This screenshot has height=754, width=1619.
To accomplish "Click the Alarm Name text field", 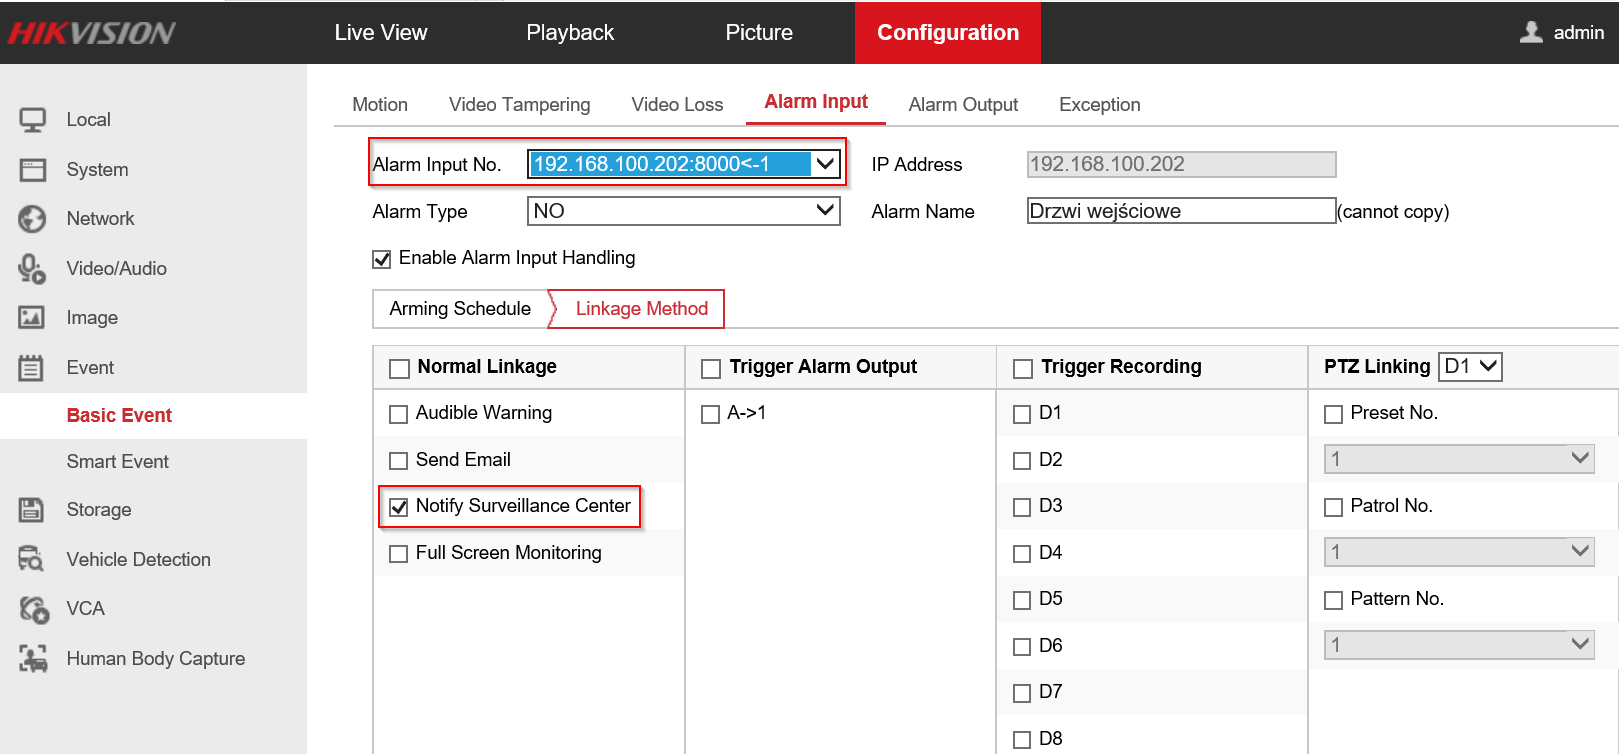I will (x=1180, y=211).
